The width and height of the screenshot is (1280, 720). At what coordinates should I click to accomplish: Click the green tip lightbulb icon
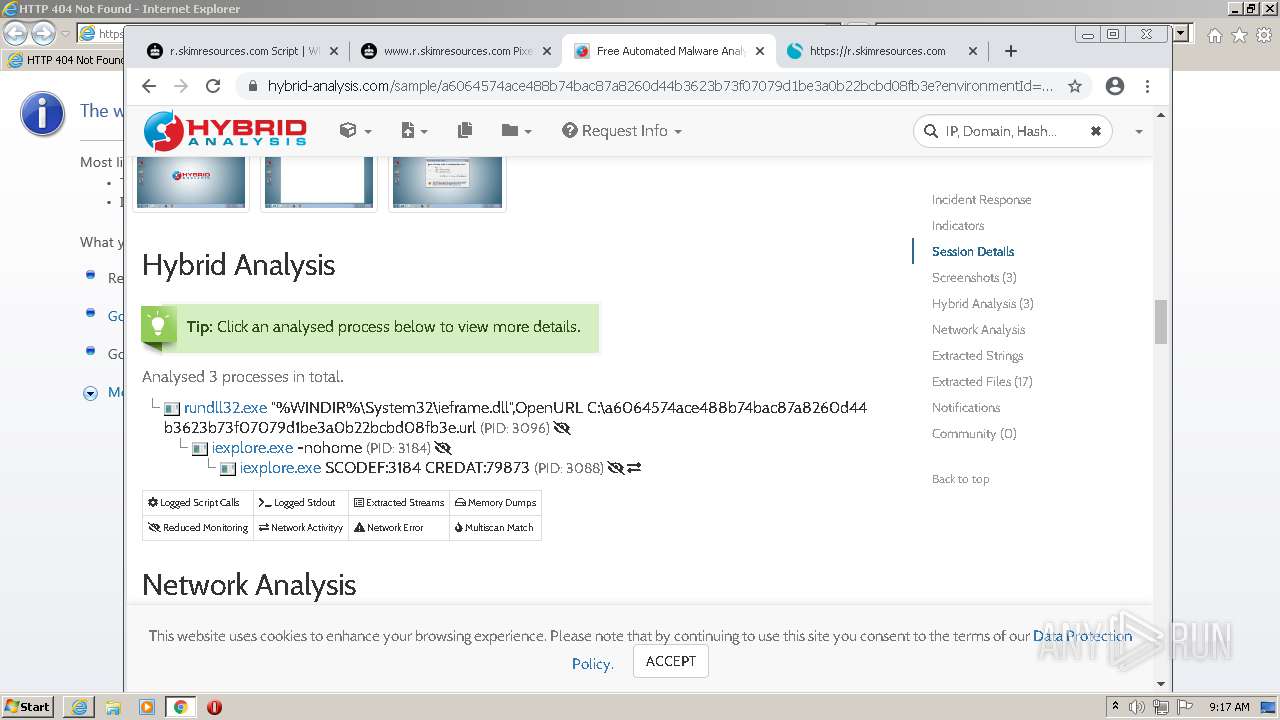tap(158, 326)
